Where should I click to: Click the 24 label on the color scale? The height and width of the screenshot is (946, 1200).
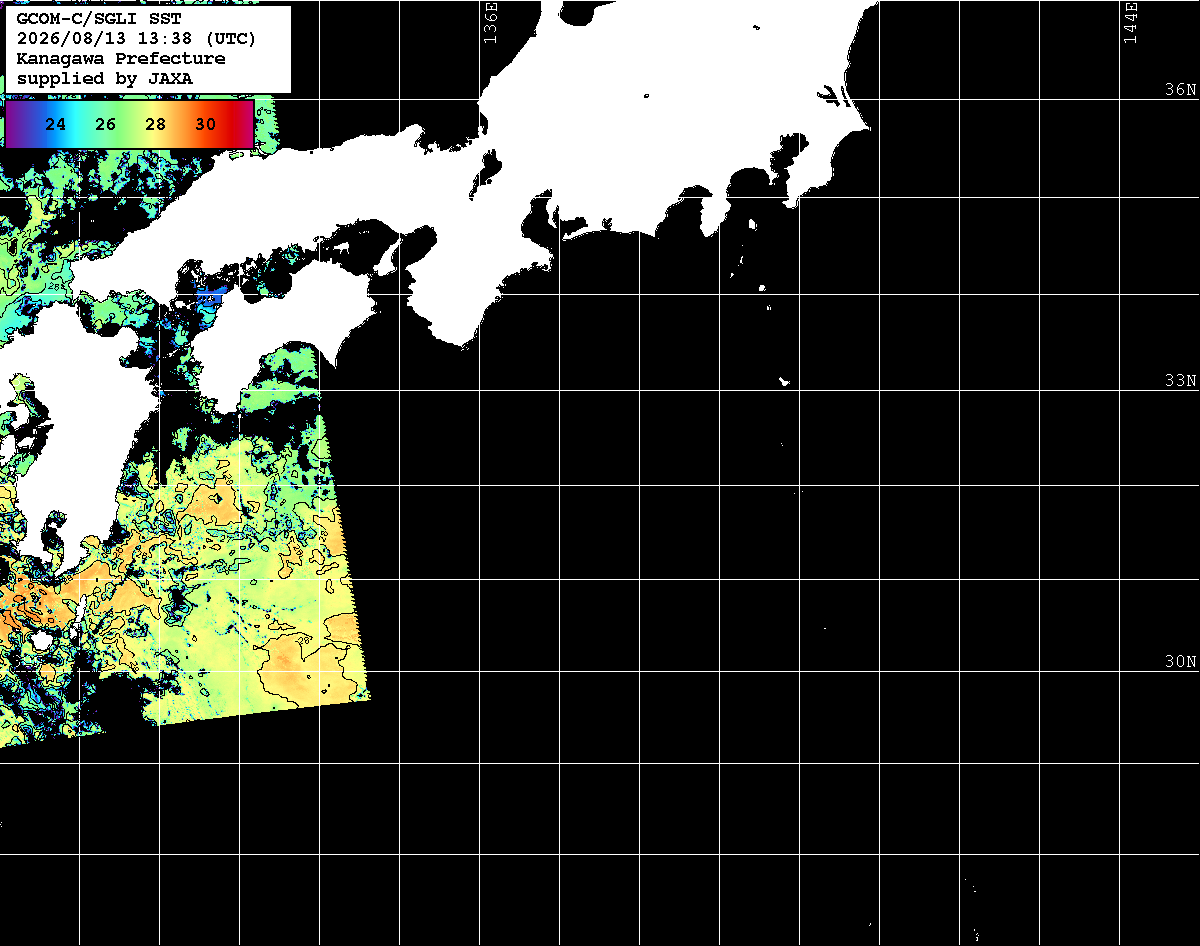coord(57,125)
